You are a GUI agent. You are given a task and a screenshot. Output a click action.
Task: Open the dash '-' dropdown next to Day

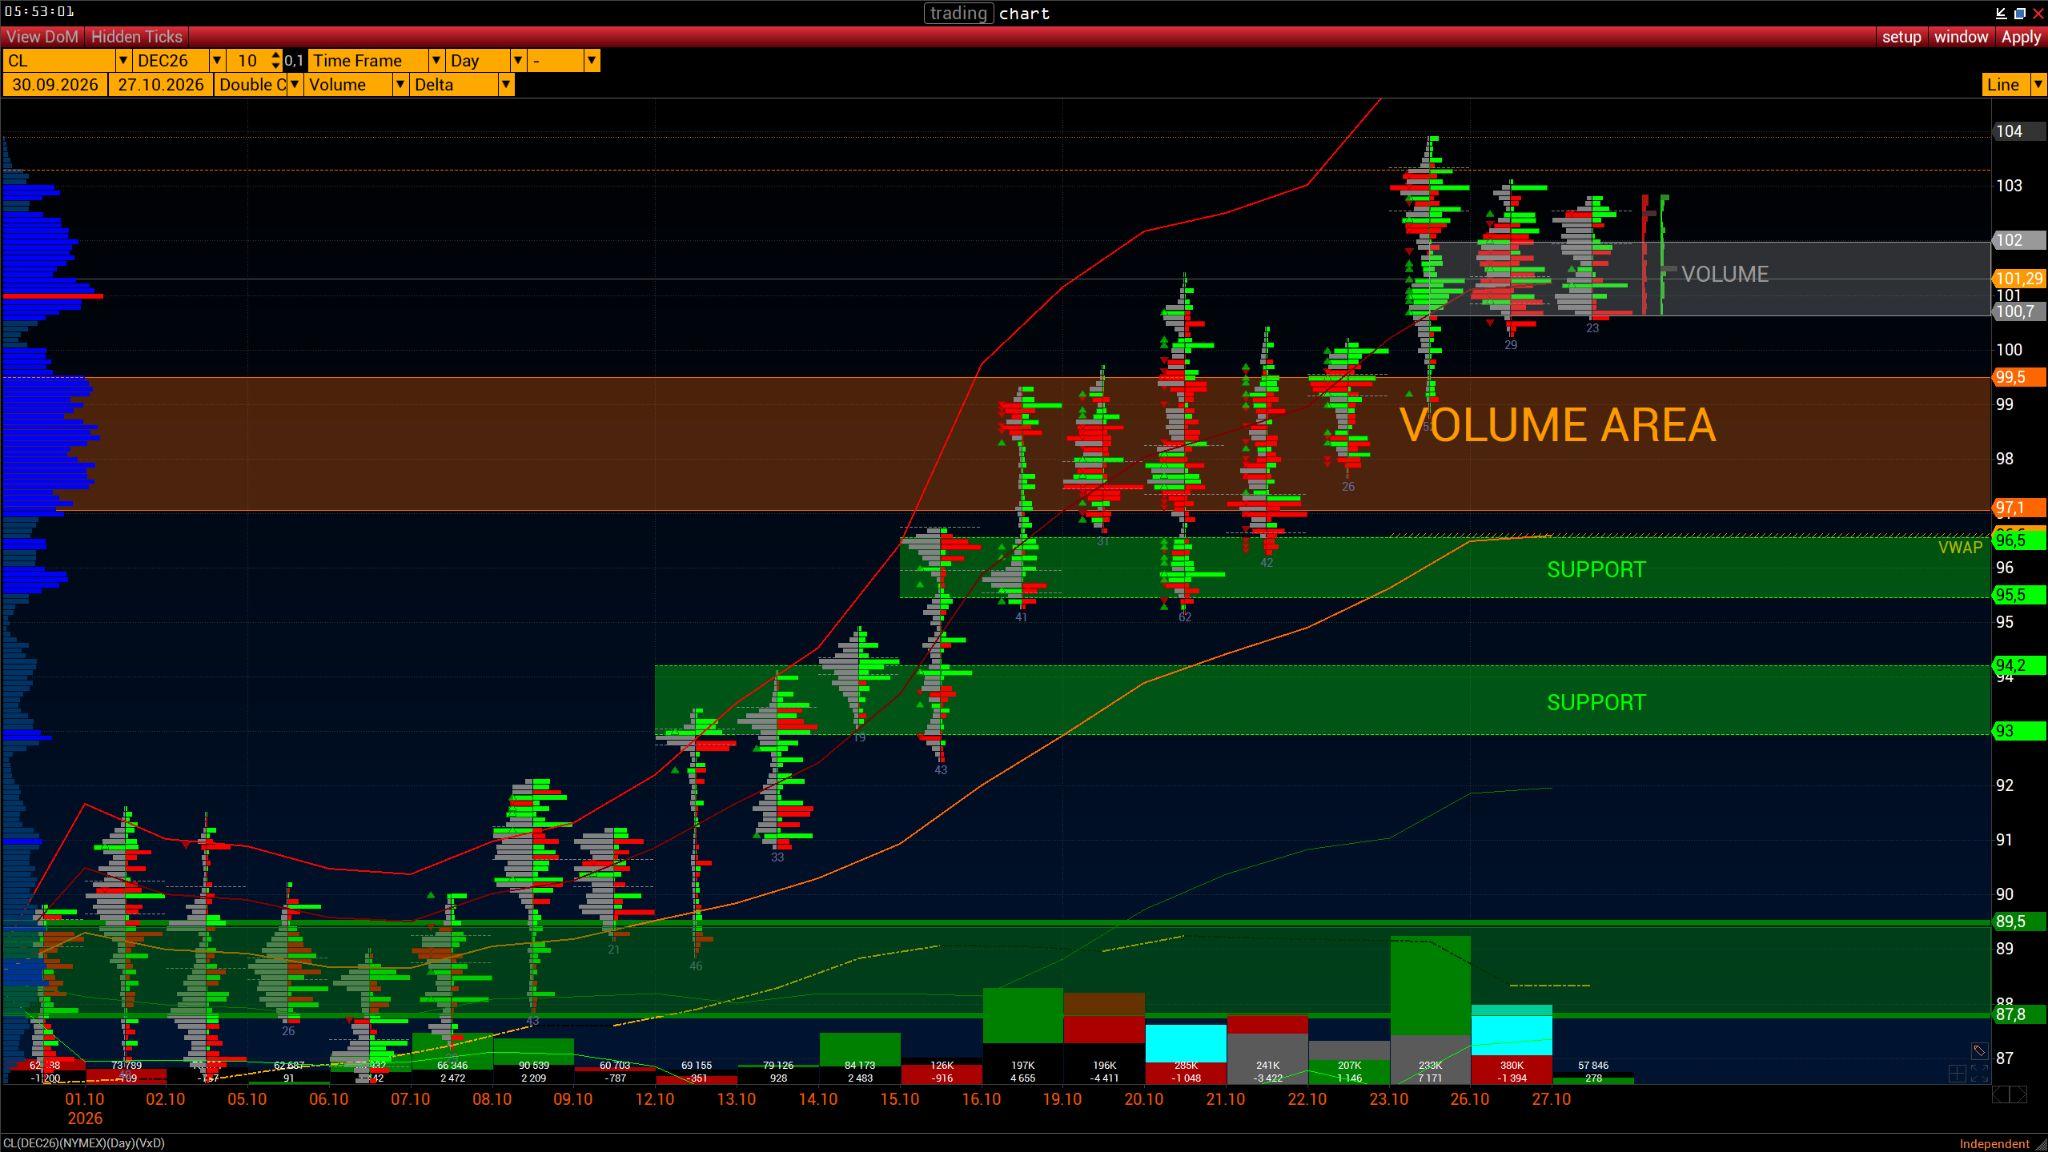(592, 61)
